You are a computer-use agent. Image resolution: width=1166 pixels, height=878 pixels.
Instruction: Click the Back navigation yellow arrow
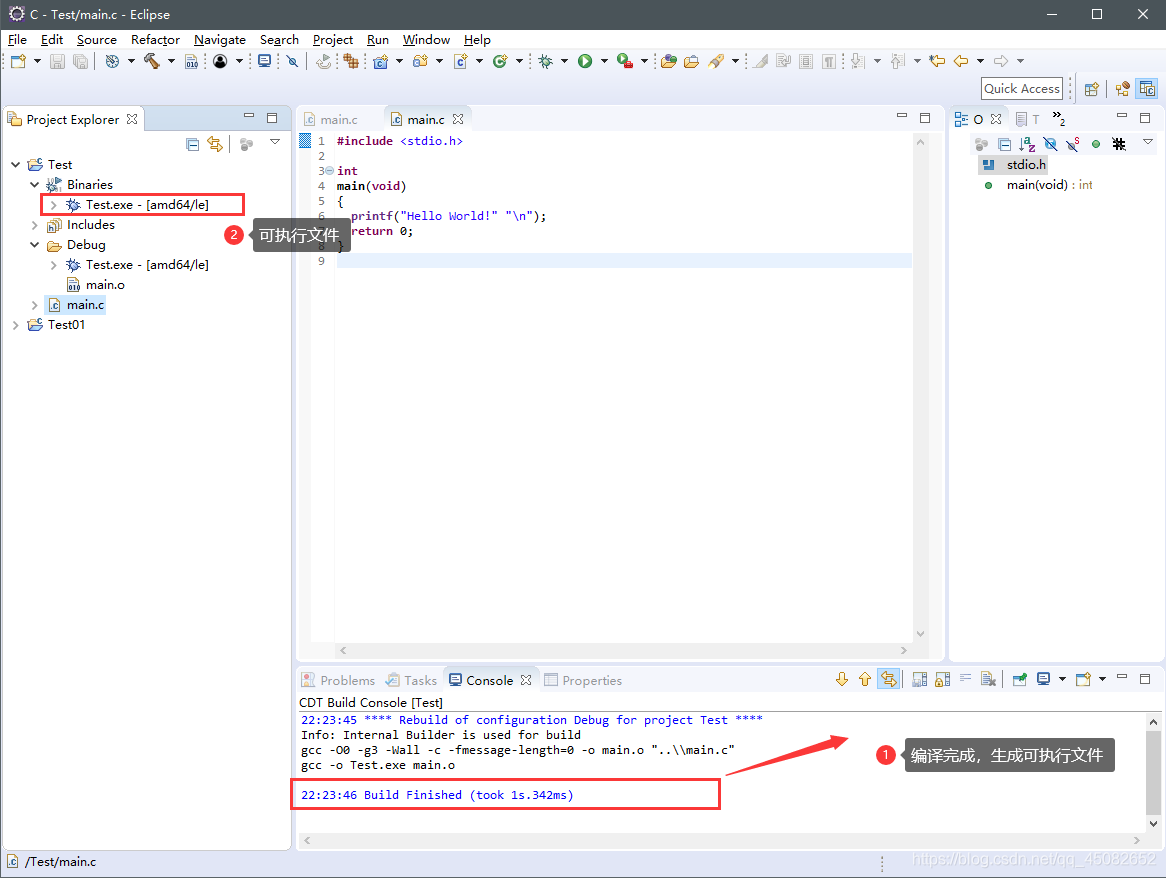point(961,61)
